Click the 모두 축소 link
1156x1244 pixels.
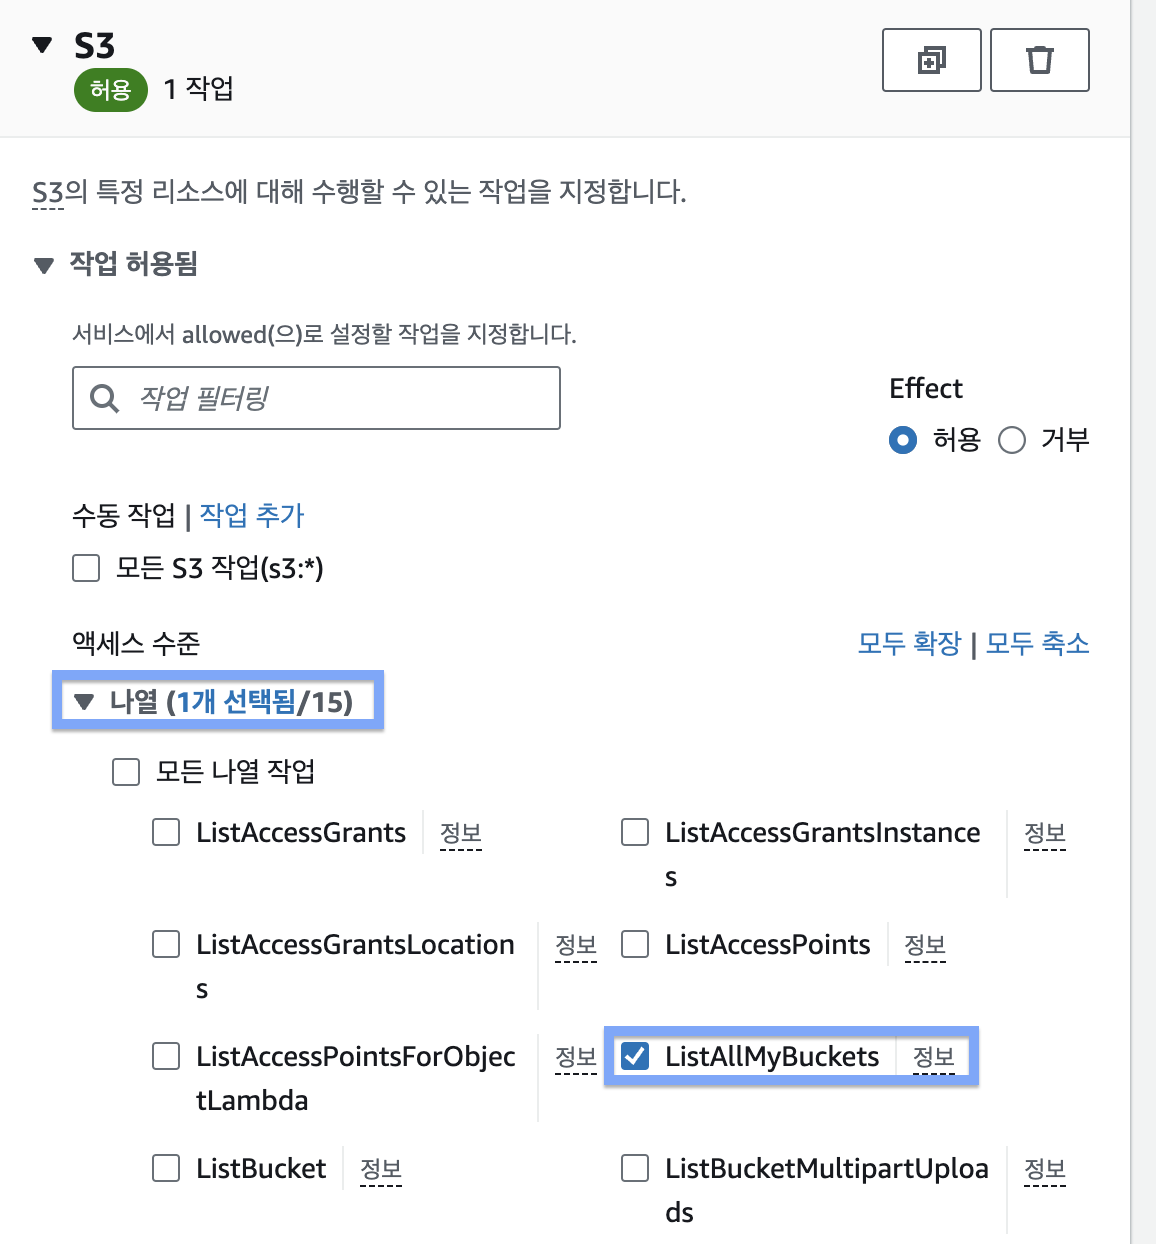[x=1037, y=643]
